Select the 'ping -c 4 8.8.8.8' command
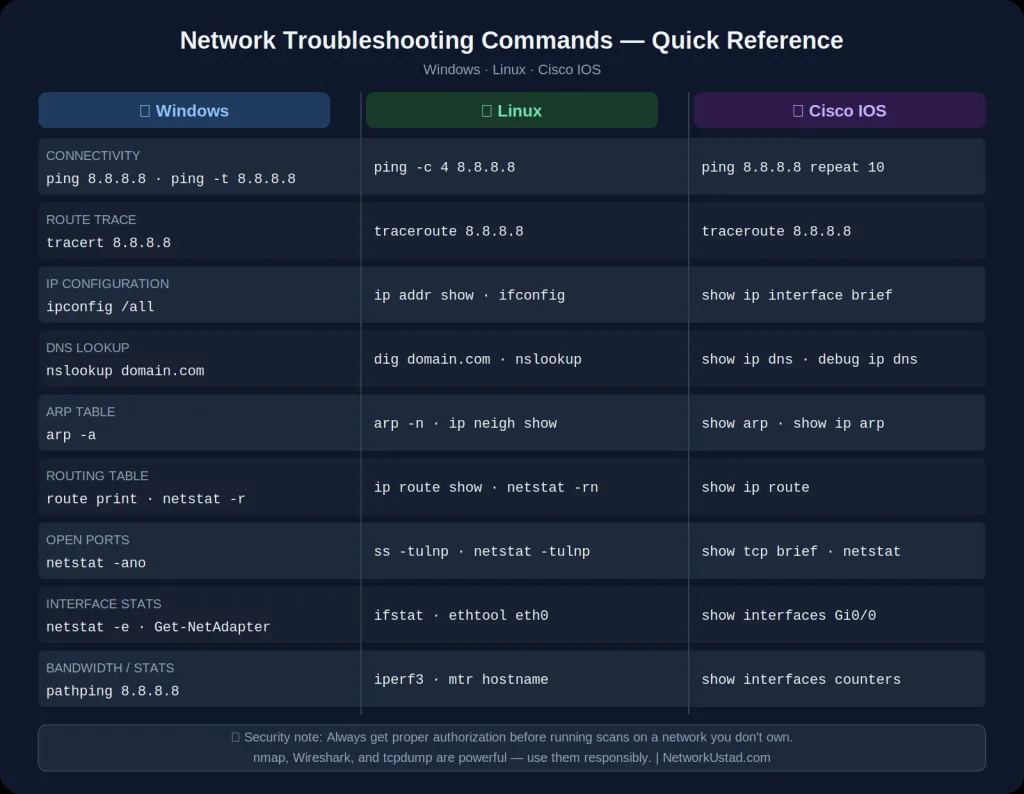Viewport: 1024px width, 794px height. (444, 167)
